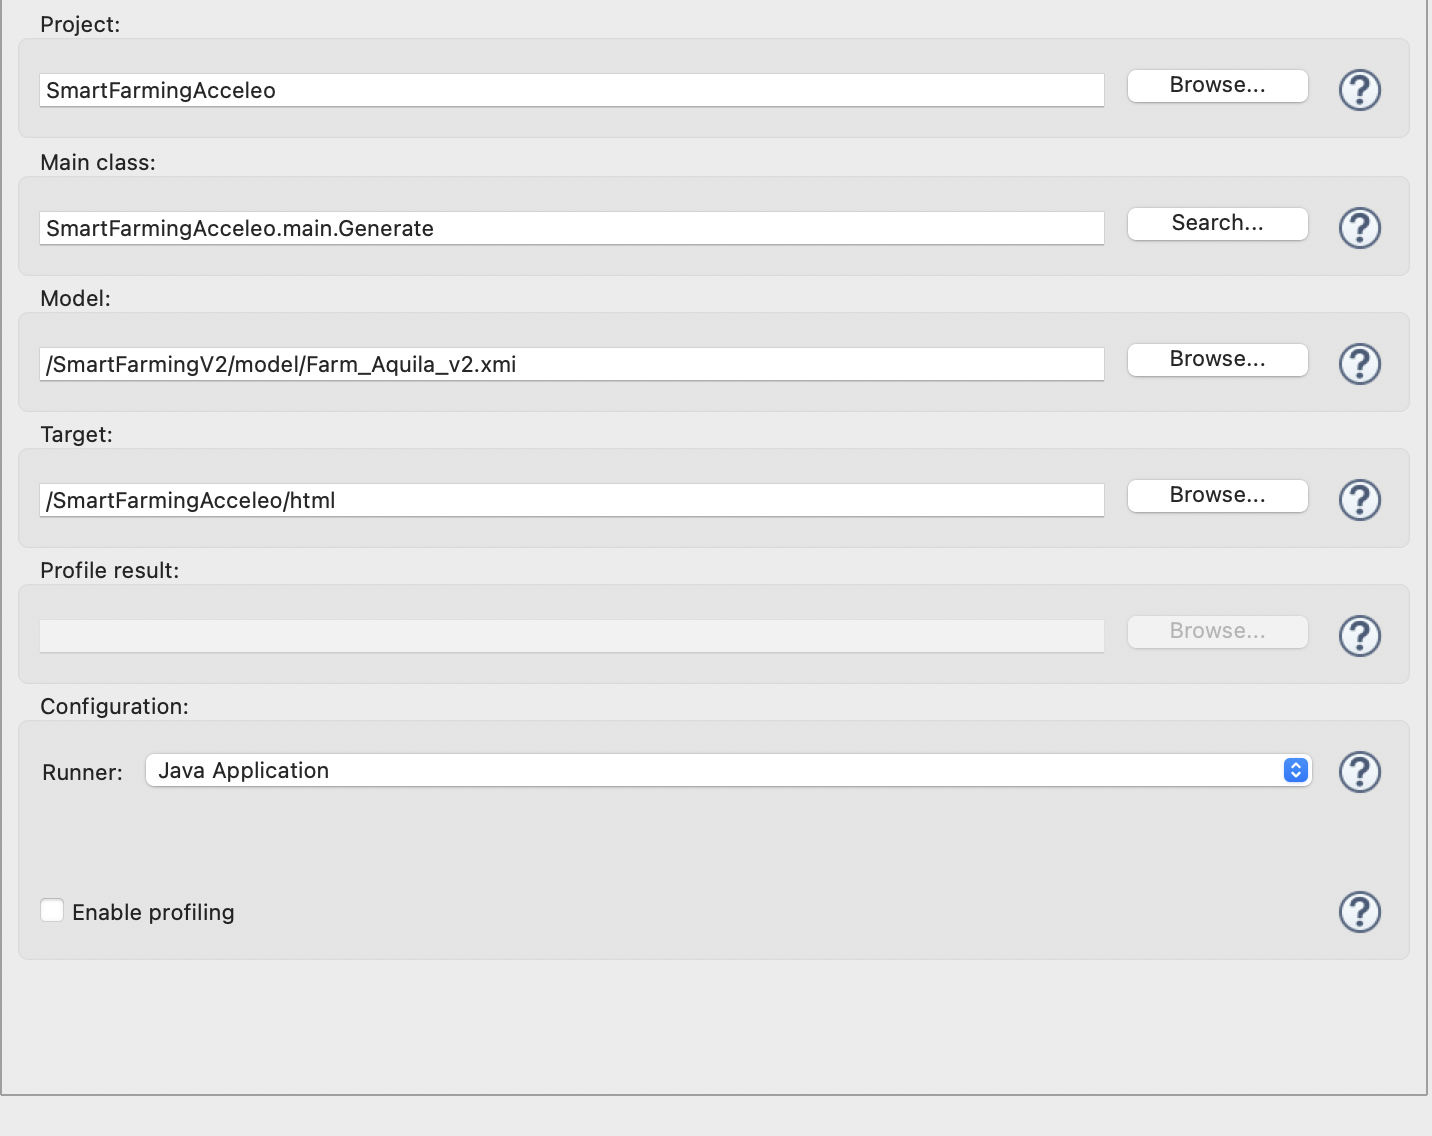Click the empty Profile result field

point(570,635)
